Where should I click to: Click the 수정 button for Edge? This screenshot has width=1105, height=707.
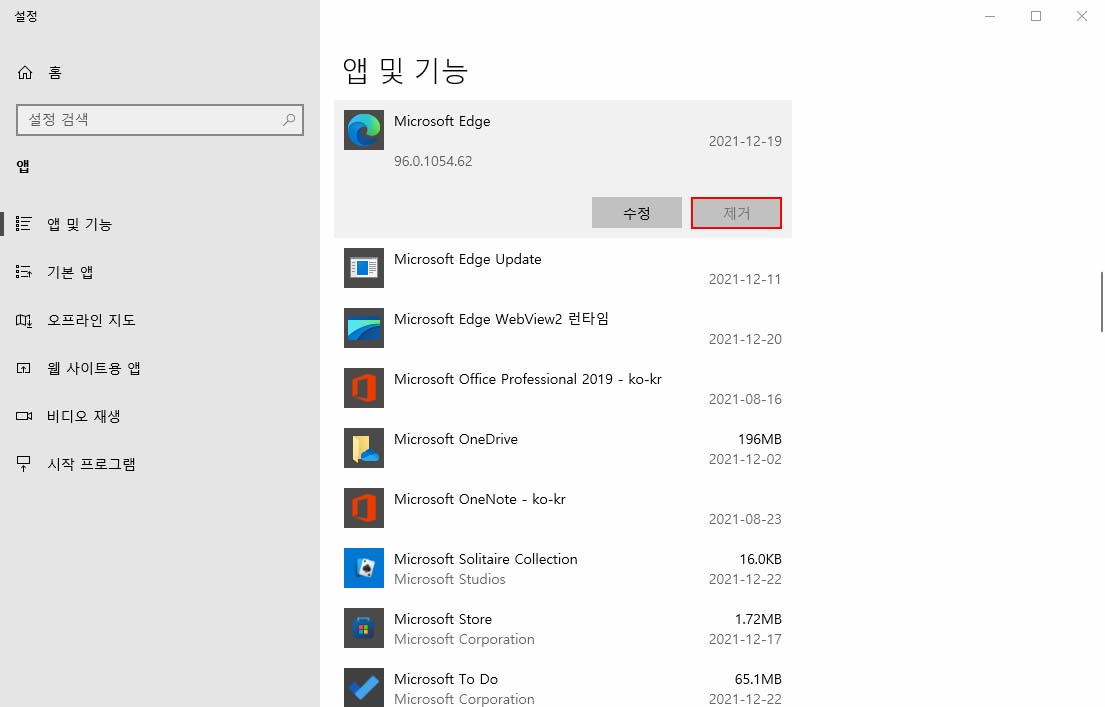(636, 213)
